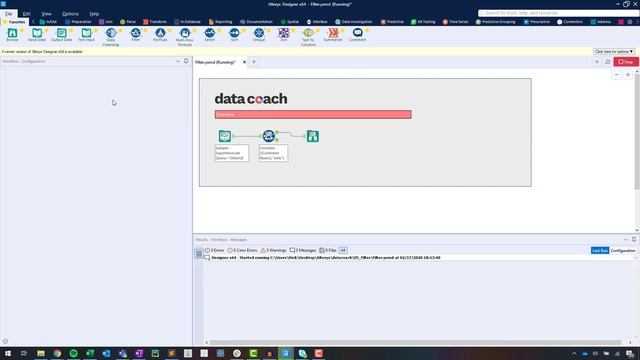Open the Options menu
Screen dimensions: 640x360
(x=70, y=13)
